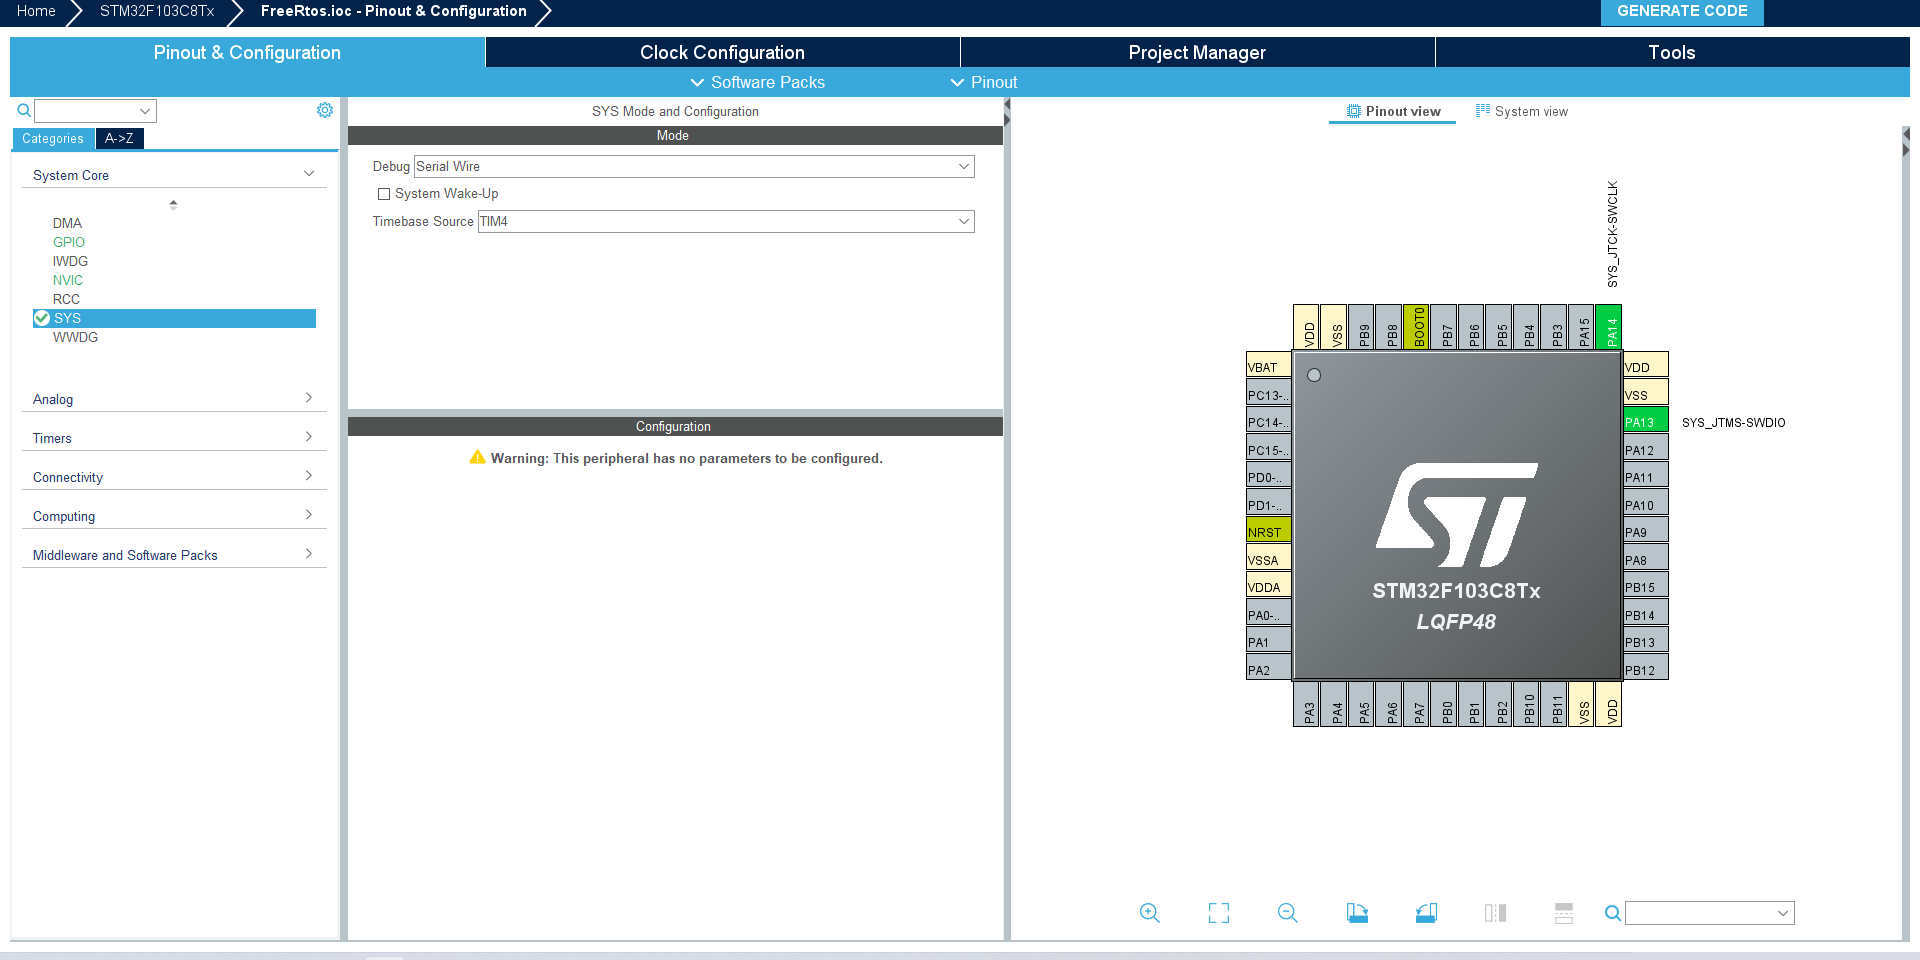Open the peripheral panel settings gear
The image size is (1920, 960).
click(325, 110)
